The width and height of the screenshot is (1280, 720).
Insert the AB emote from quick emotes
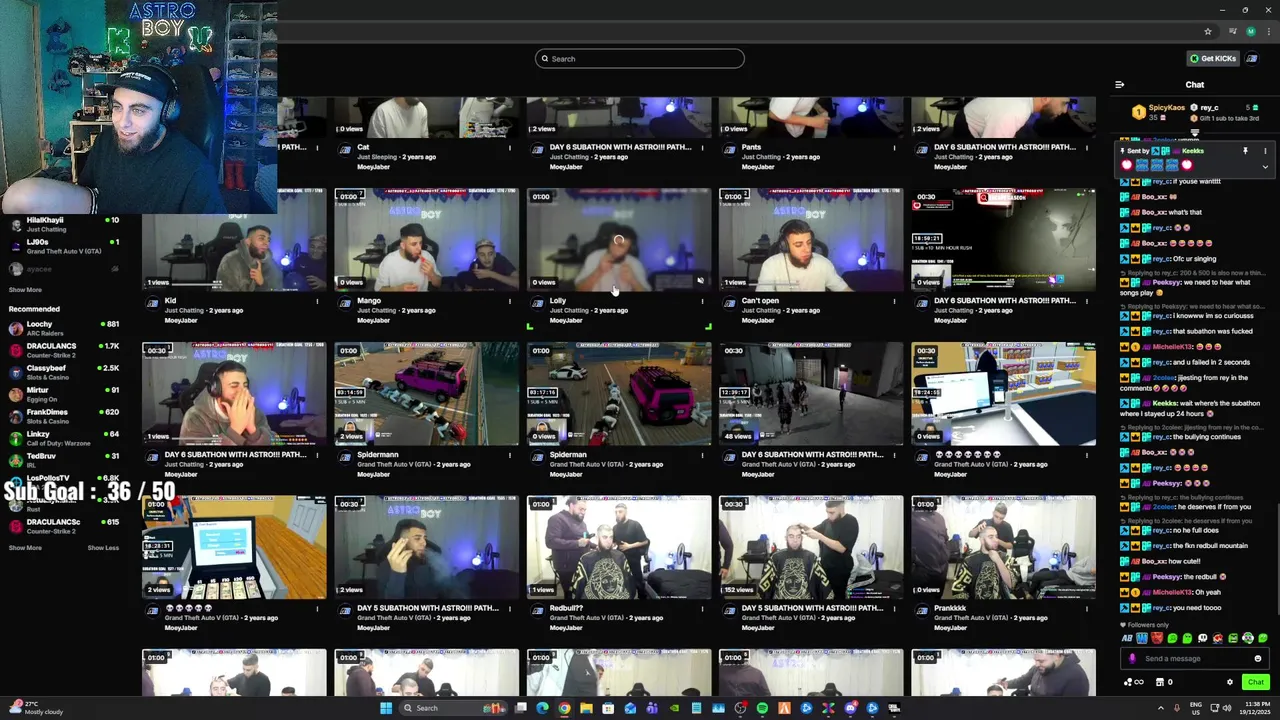pos(1127,638)
